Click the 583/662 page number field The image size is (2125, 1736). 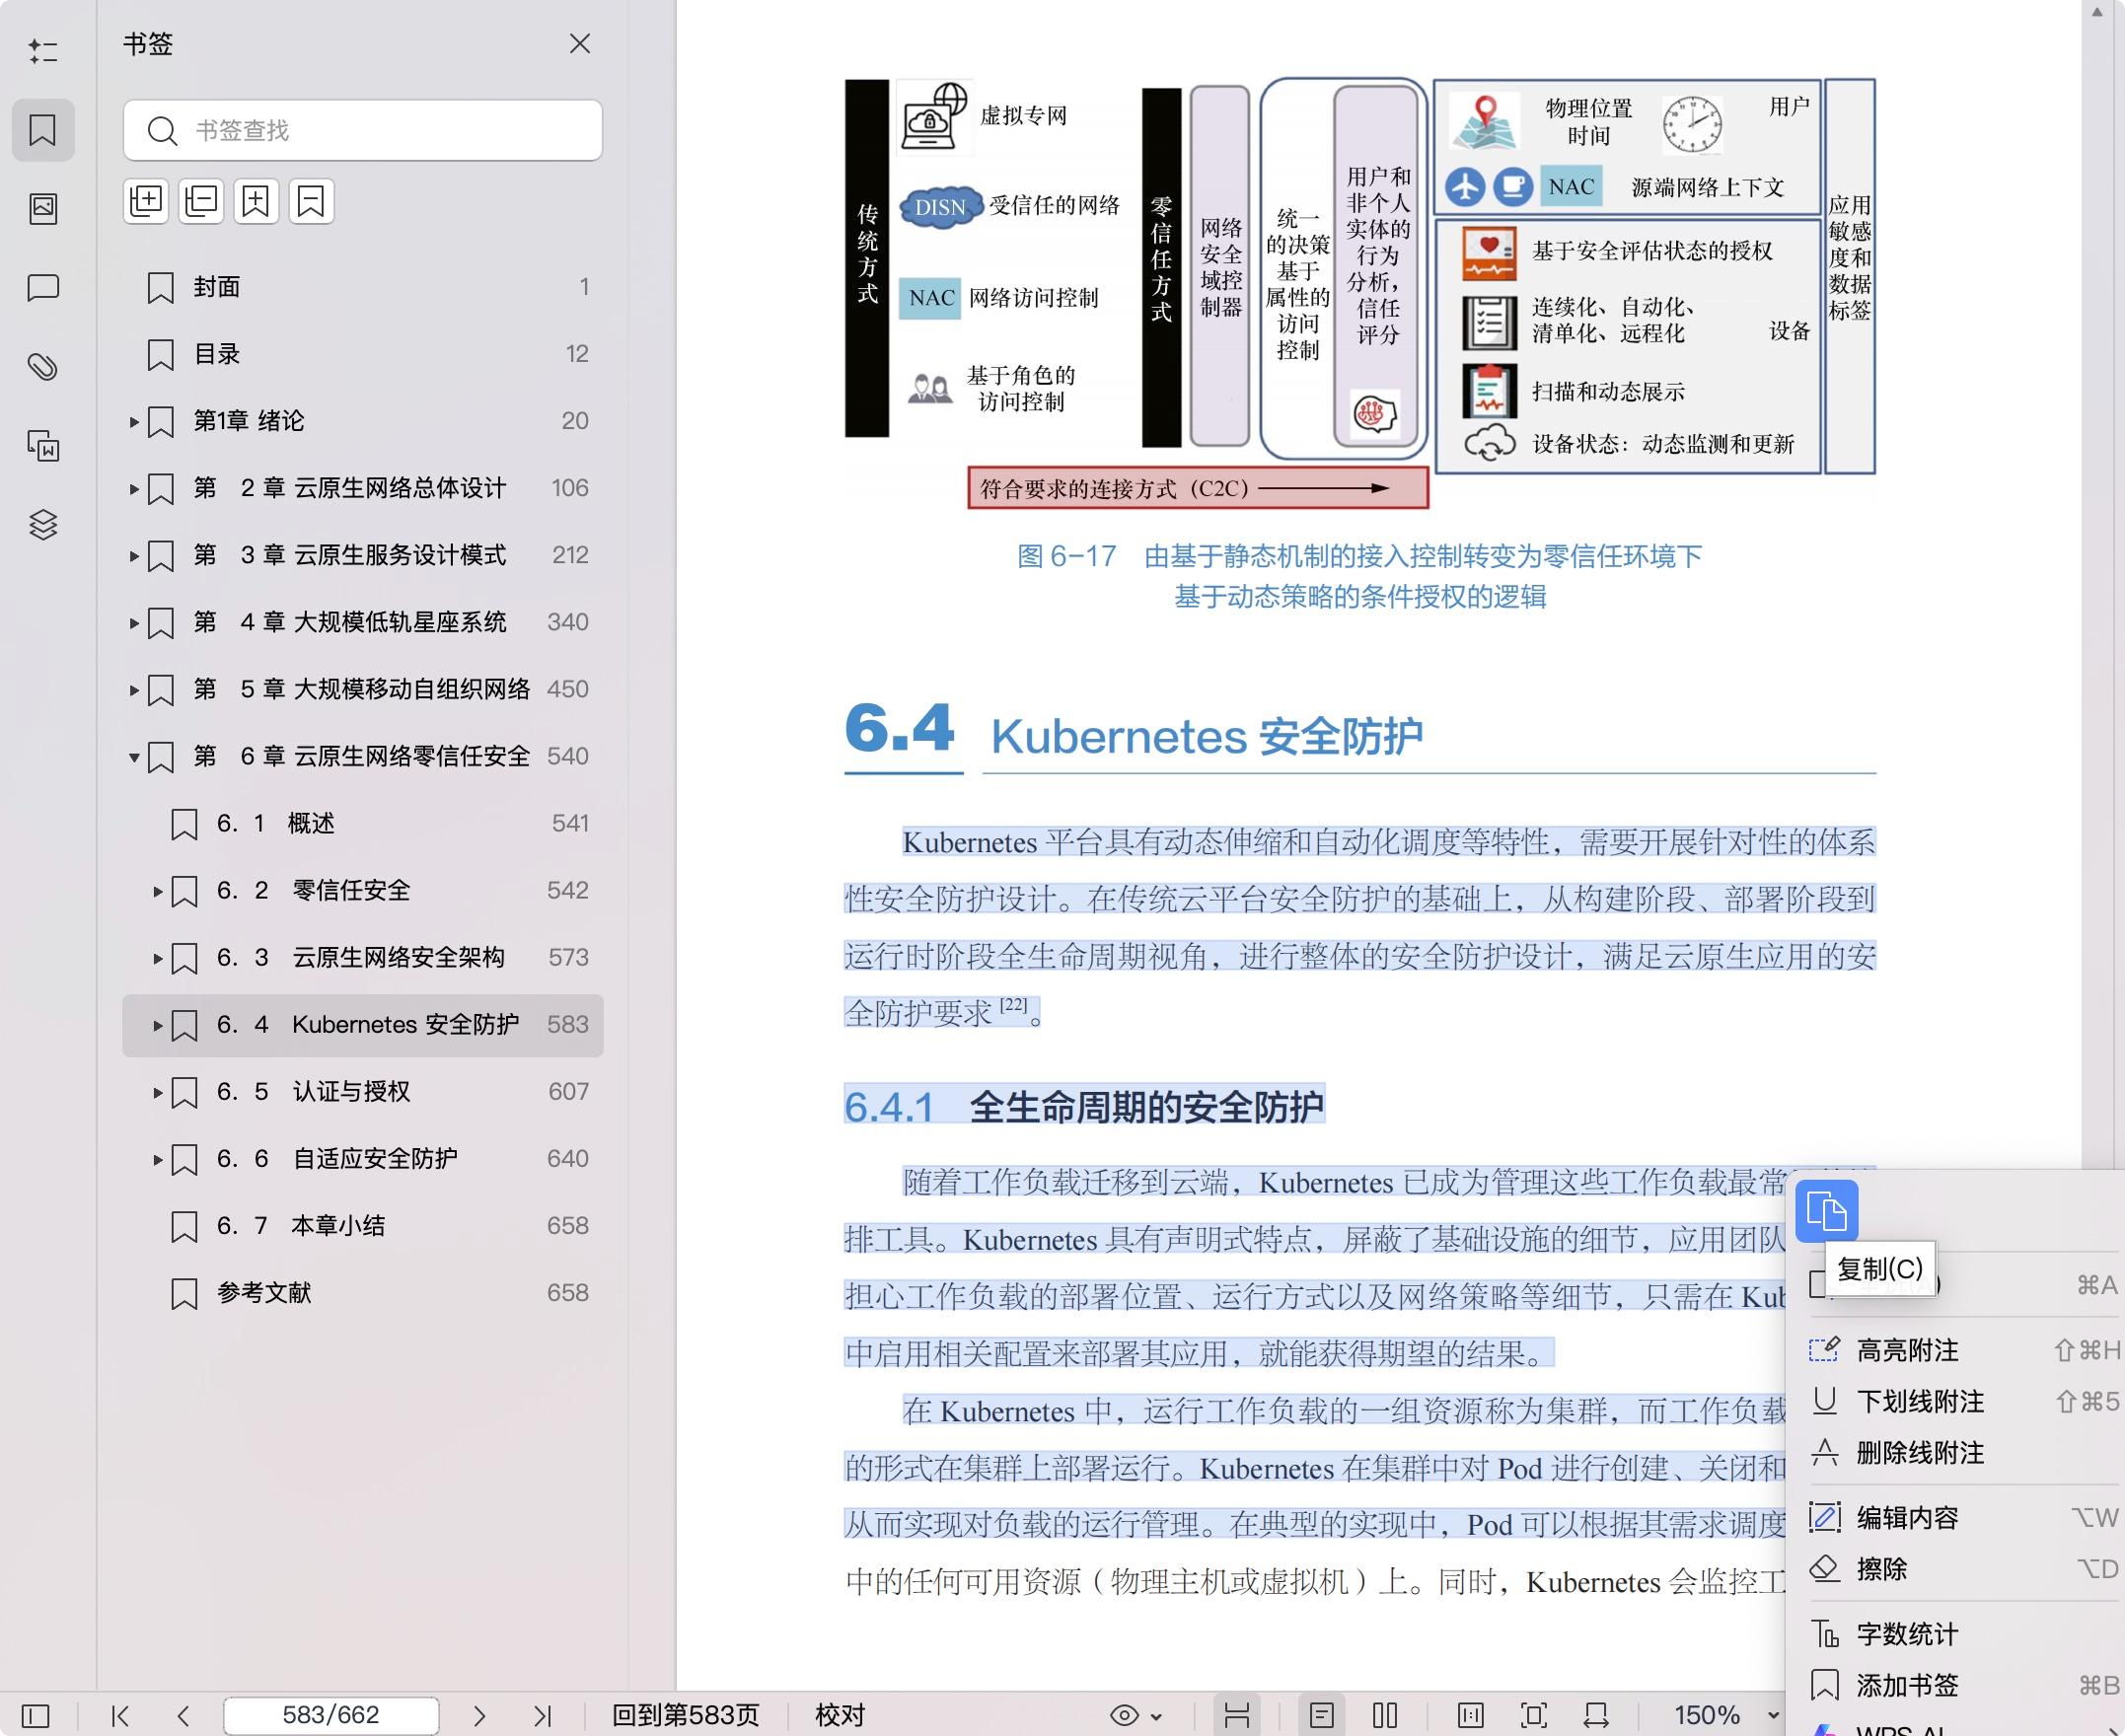point(331,1715)
